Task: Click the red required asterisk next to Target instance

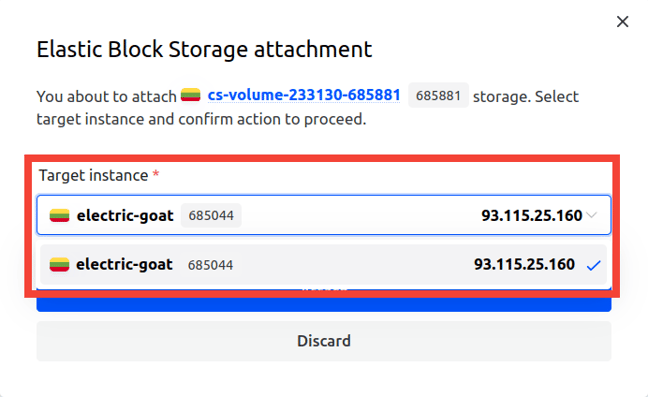Action: click(156, 174)
